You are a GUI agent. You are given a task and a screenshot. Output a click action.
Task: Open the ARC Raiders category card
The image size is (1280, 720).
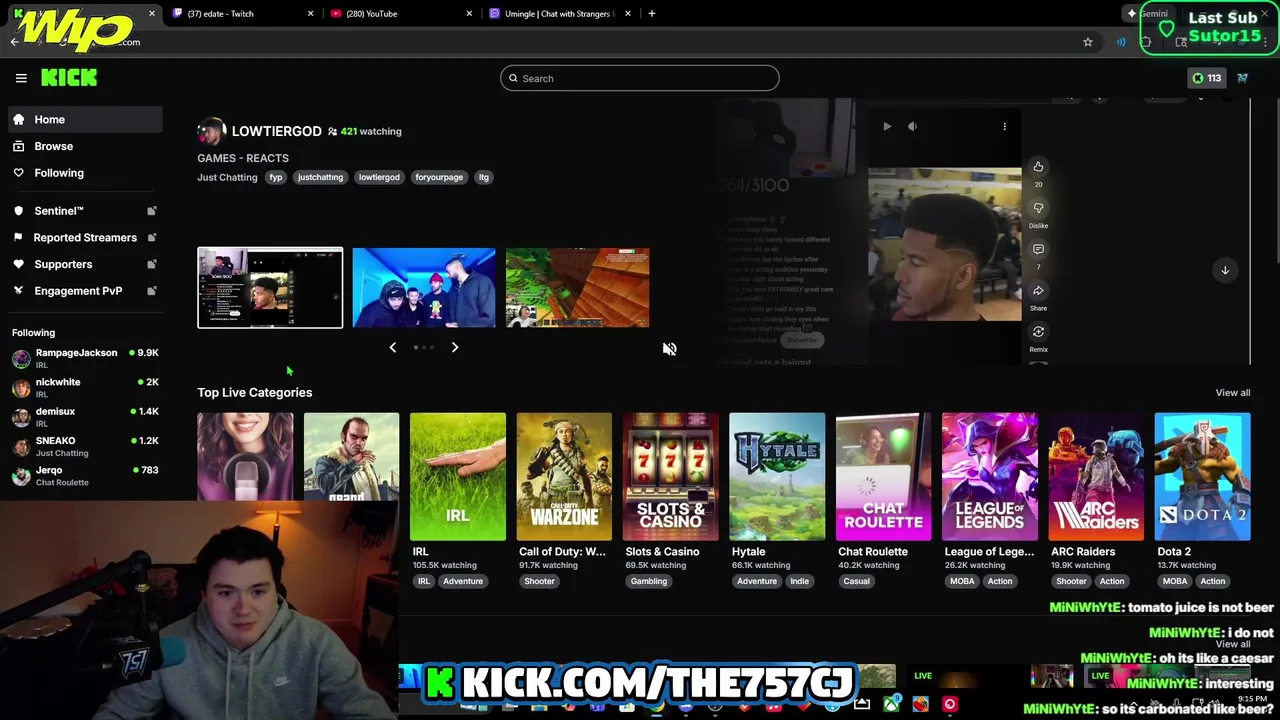pyautogui.click(x=1096, y=477)
